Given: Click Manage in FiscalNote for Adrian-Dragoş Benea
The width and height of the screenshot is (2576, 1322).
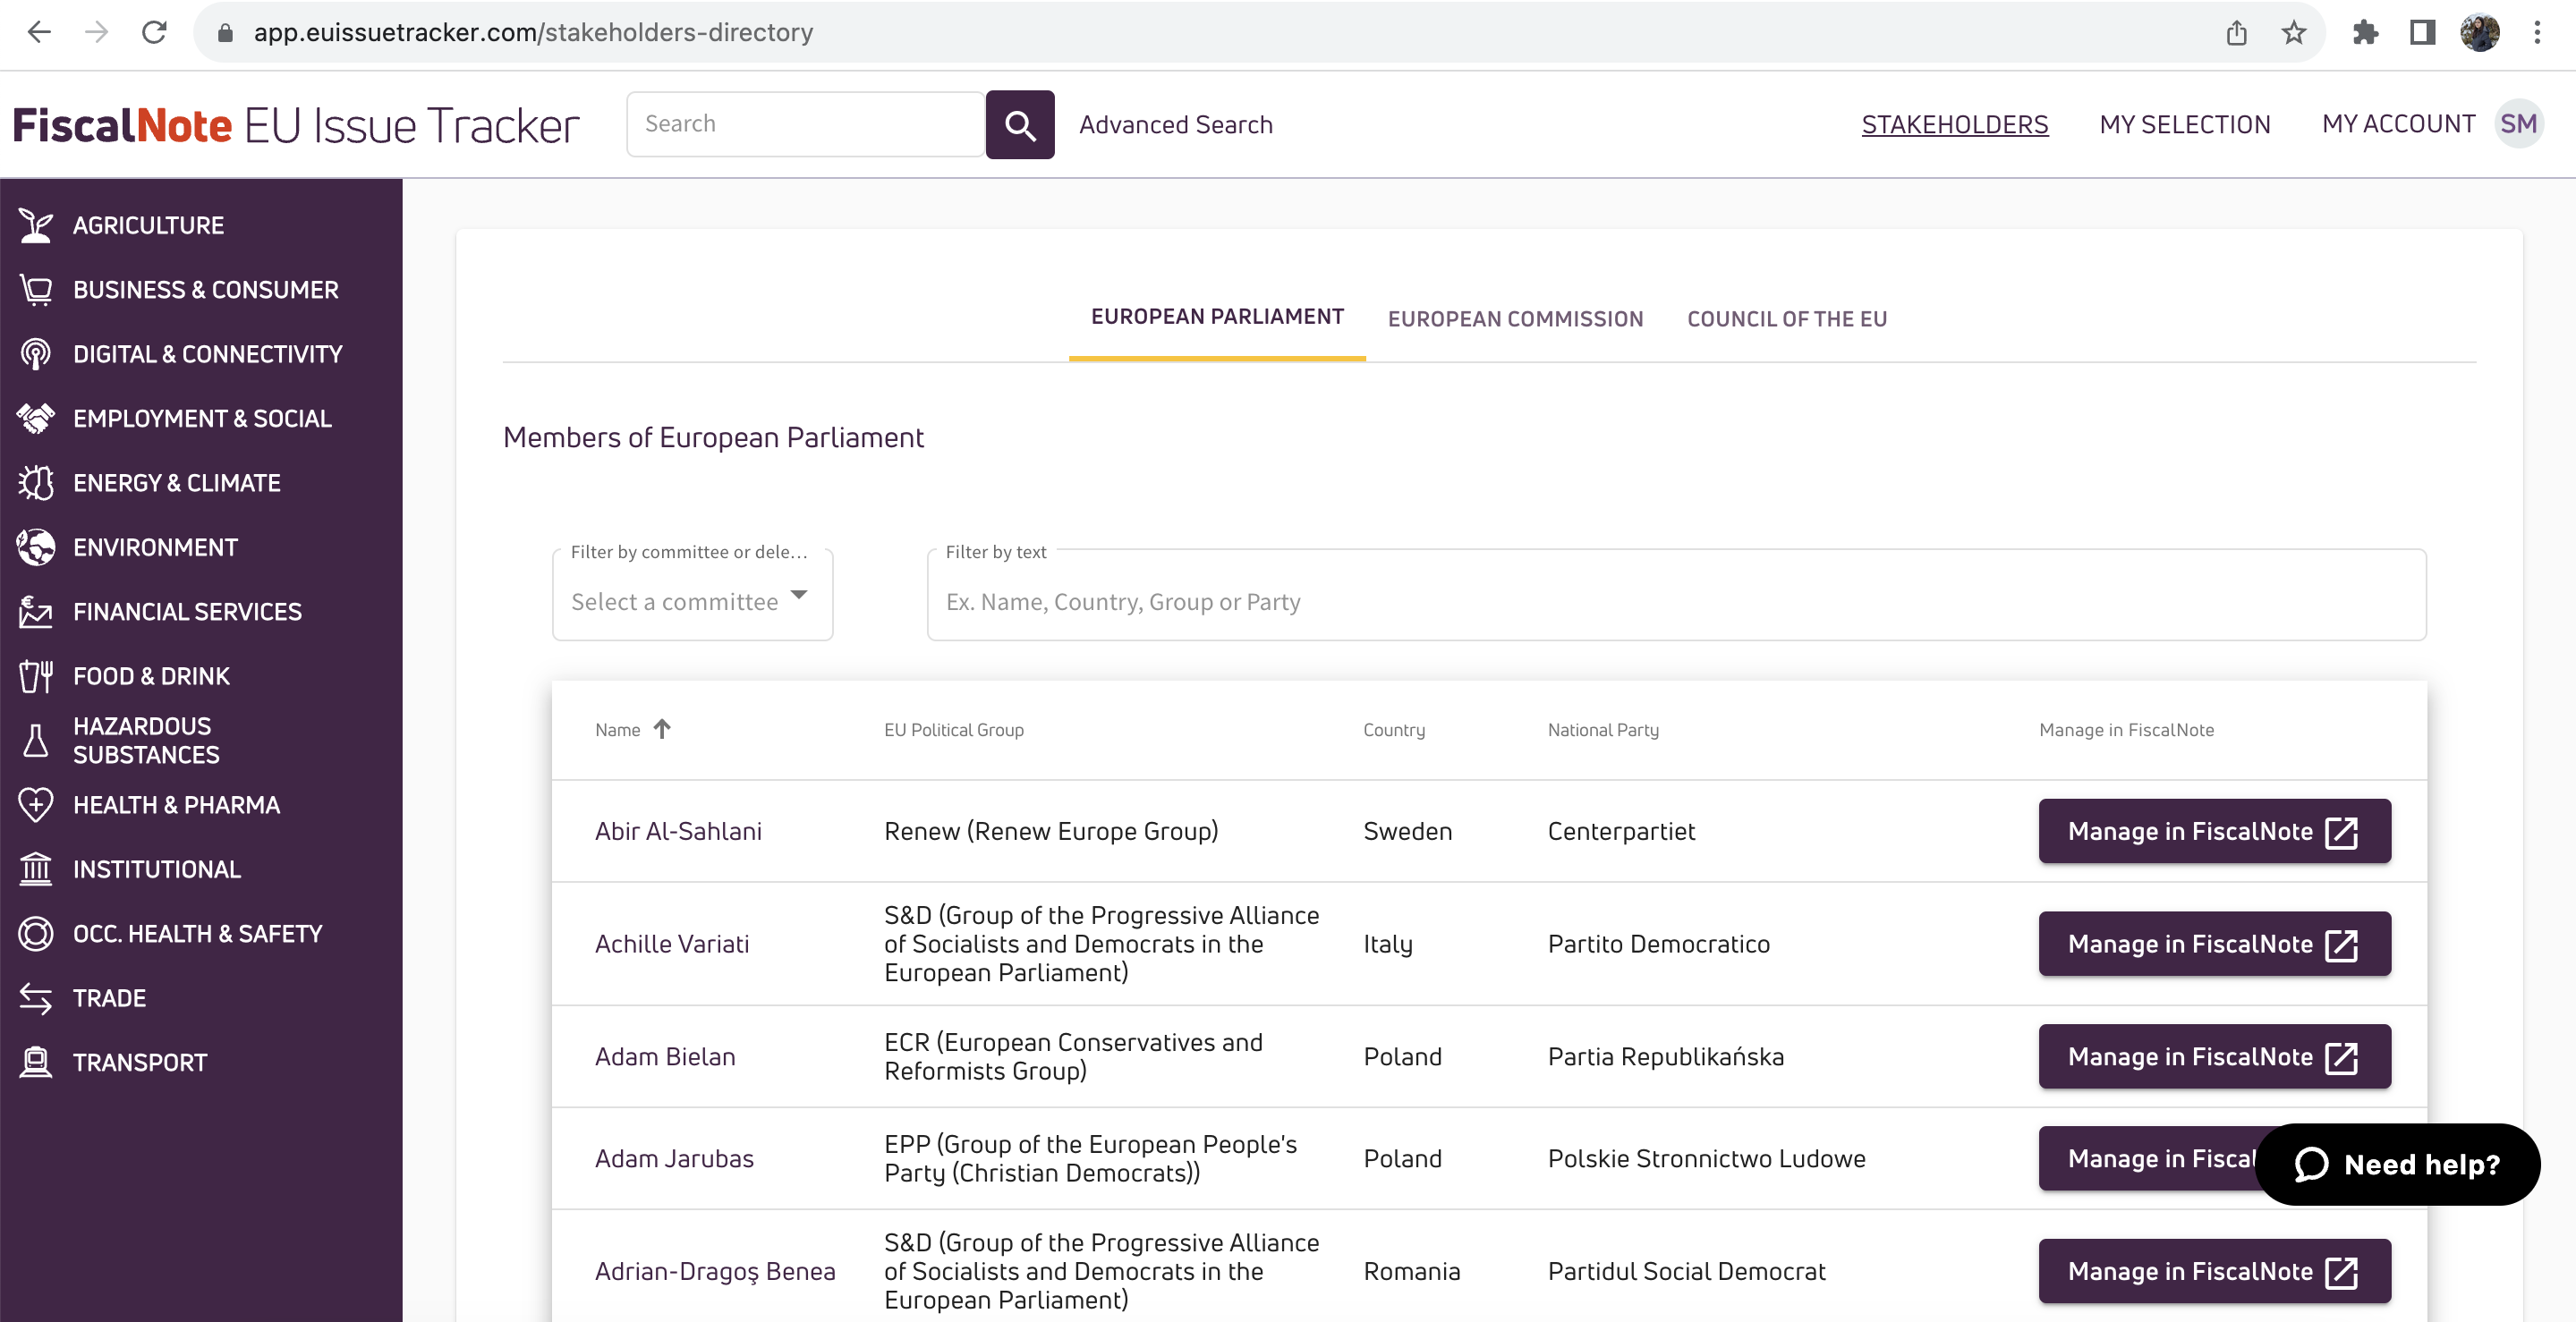Looking at the screenshot, I should (2214, 1271).
